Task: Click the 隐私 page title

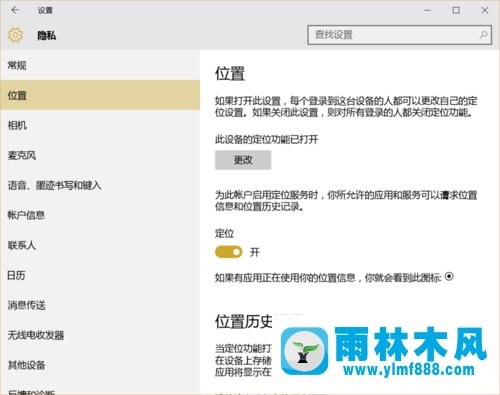Action: tap(46, 35)
